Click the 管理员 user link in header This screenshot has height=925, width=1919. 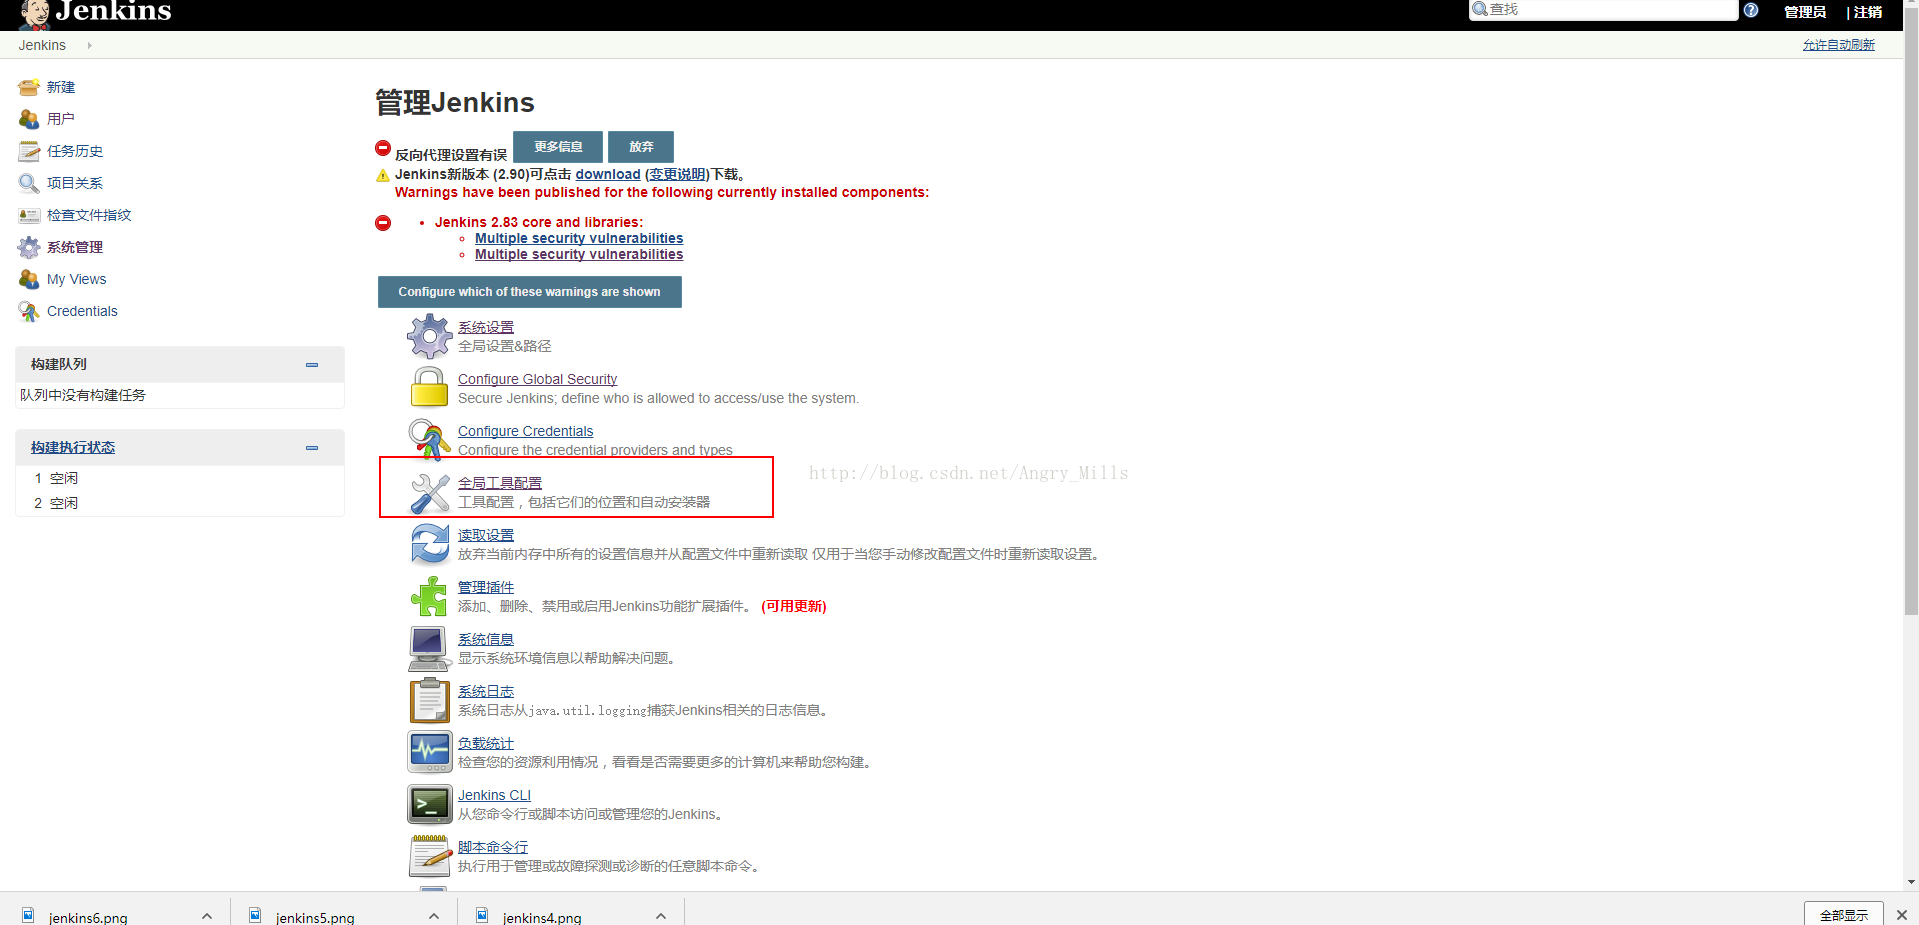point(1805,12)
